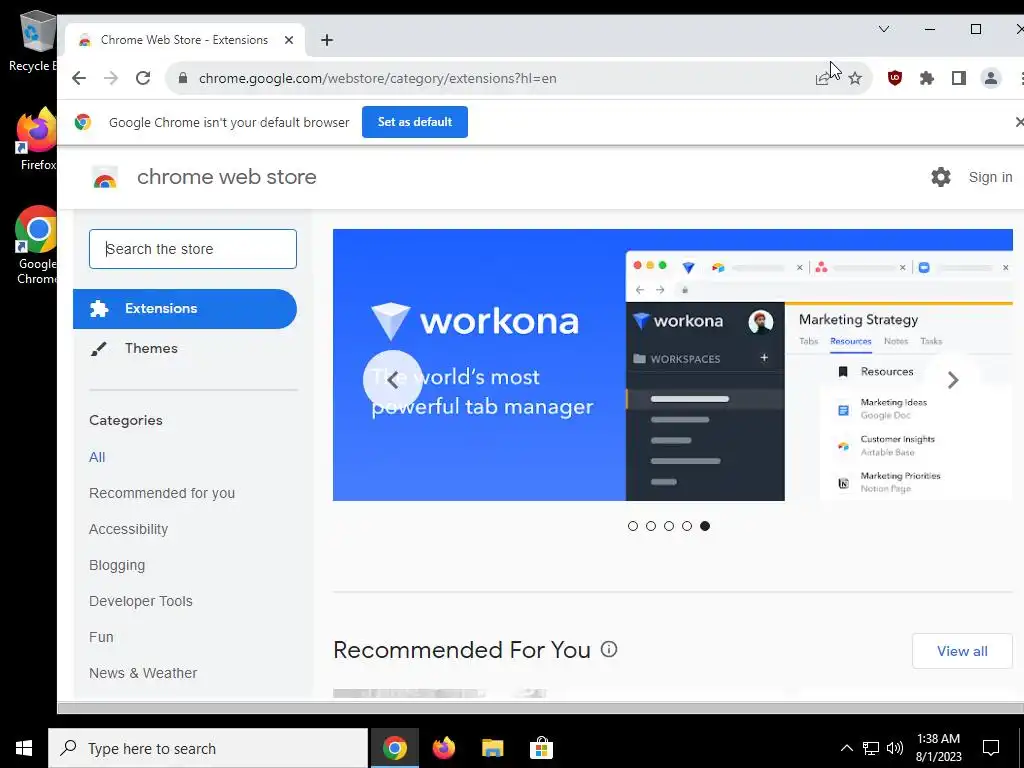Screen dimensions: 1024x768
Task: Bookmark this page with the star icon
Action: [855, 79]
